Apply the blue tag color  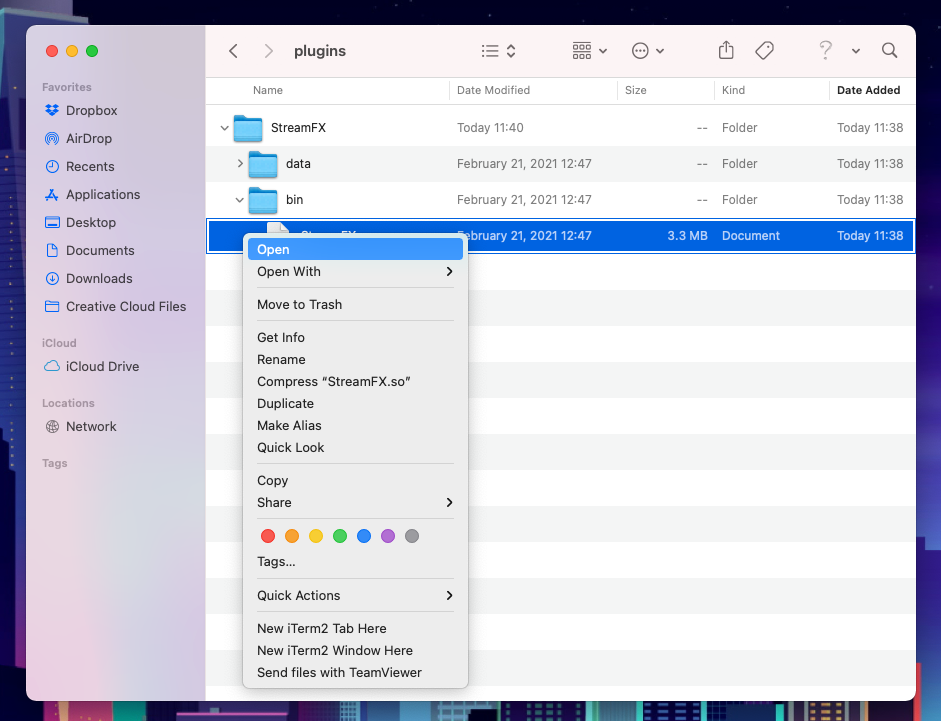click(x=364, y=536)
